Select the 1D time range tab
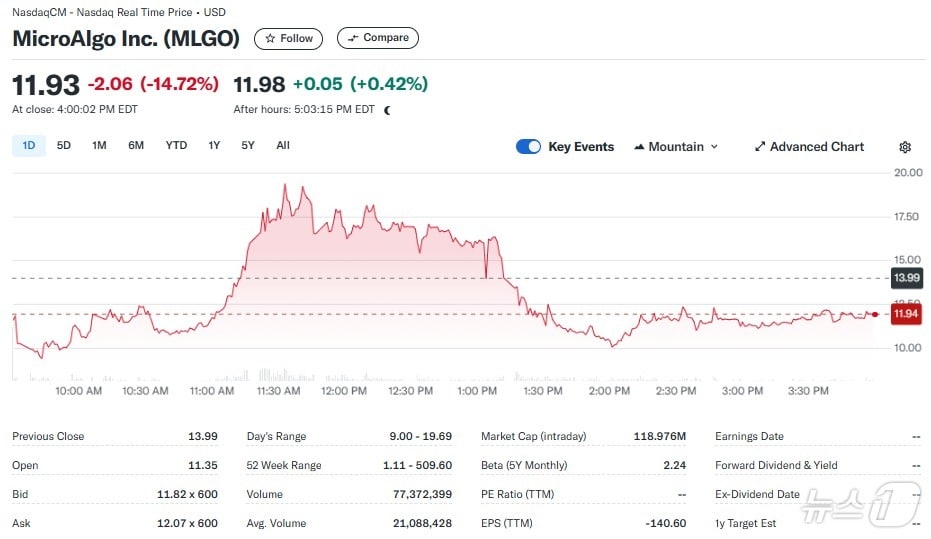The image size is (931, 539). (29, 146)
